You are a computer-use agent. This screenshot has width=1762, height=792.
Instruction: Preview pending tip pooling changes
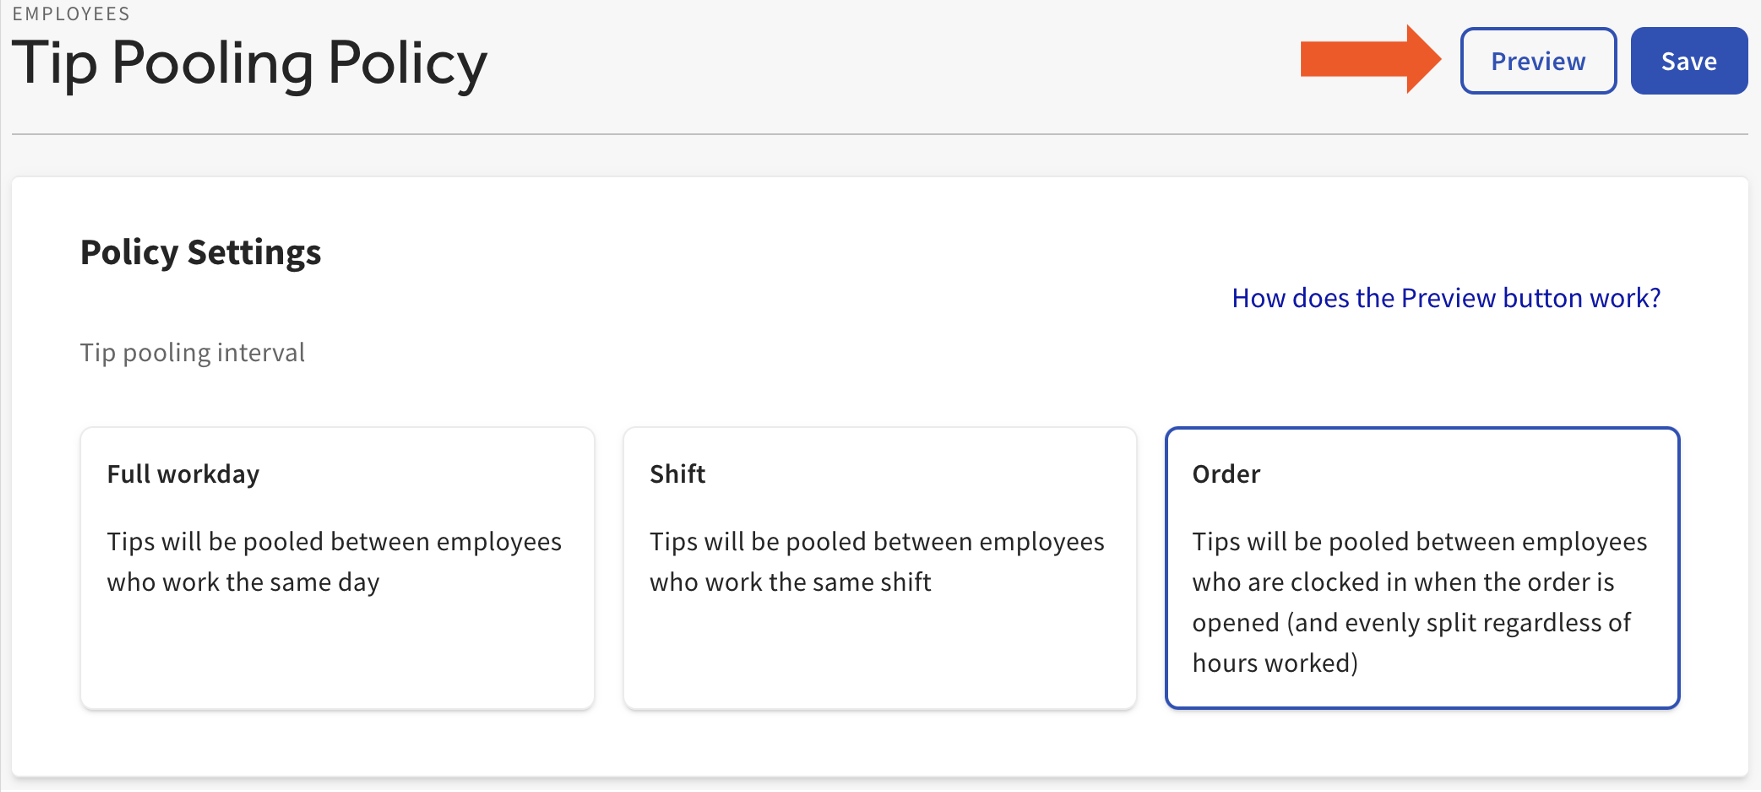point(1537,61)
